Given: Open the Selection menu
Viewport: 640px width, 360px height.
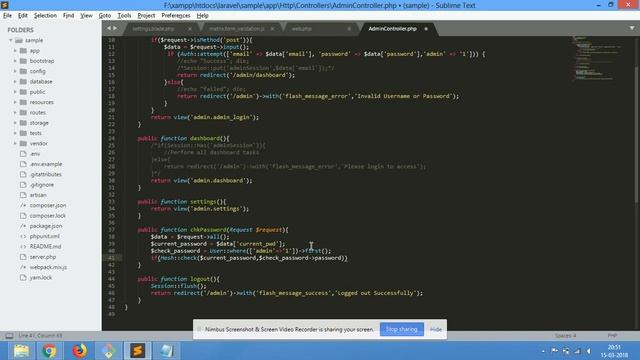Looking at the screenshot, I should click(x=45, y=16).
